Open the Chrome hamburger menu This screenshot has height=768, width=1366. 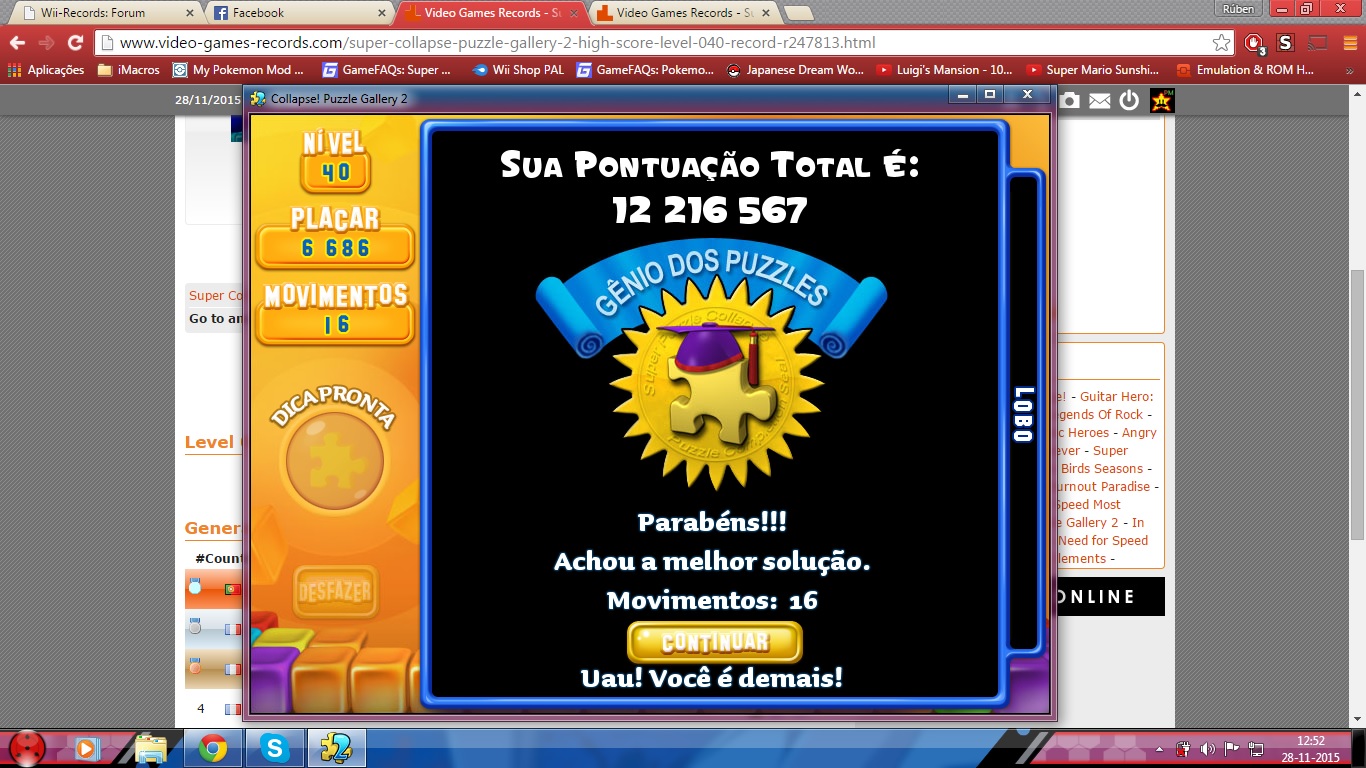[1348, 43]
